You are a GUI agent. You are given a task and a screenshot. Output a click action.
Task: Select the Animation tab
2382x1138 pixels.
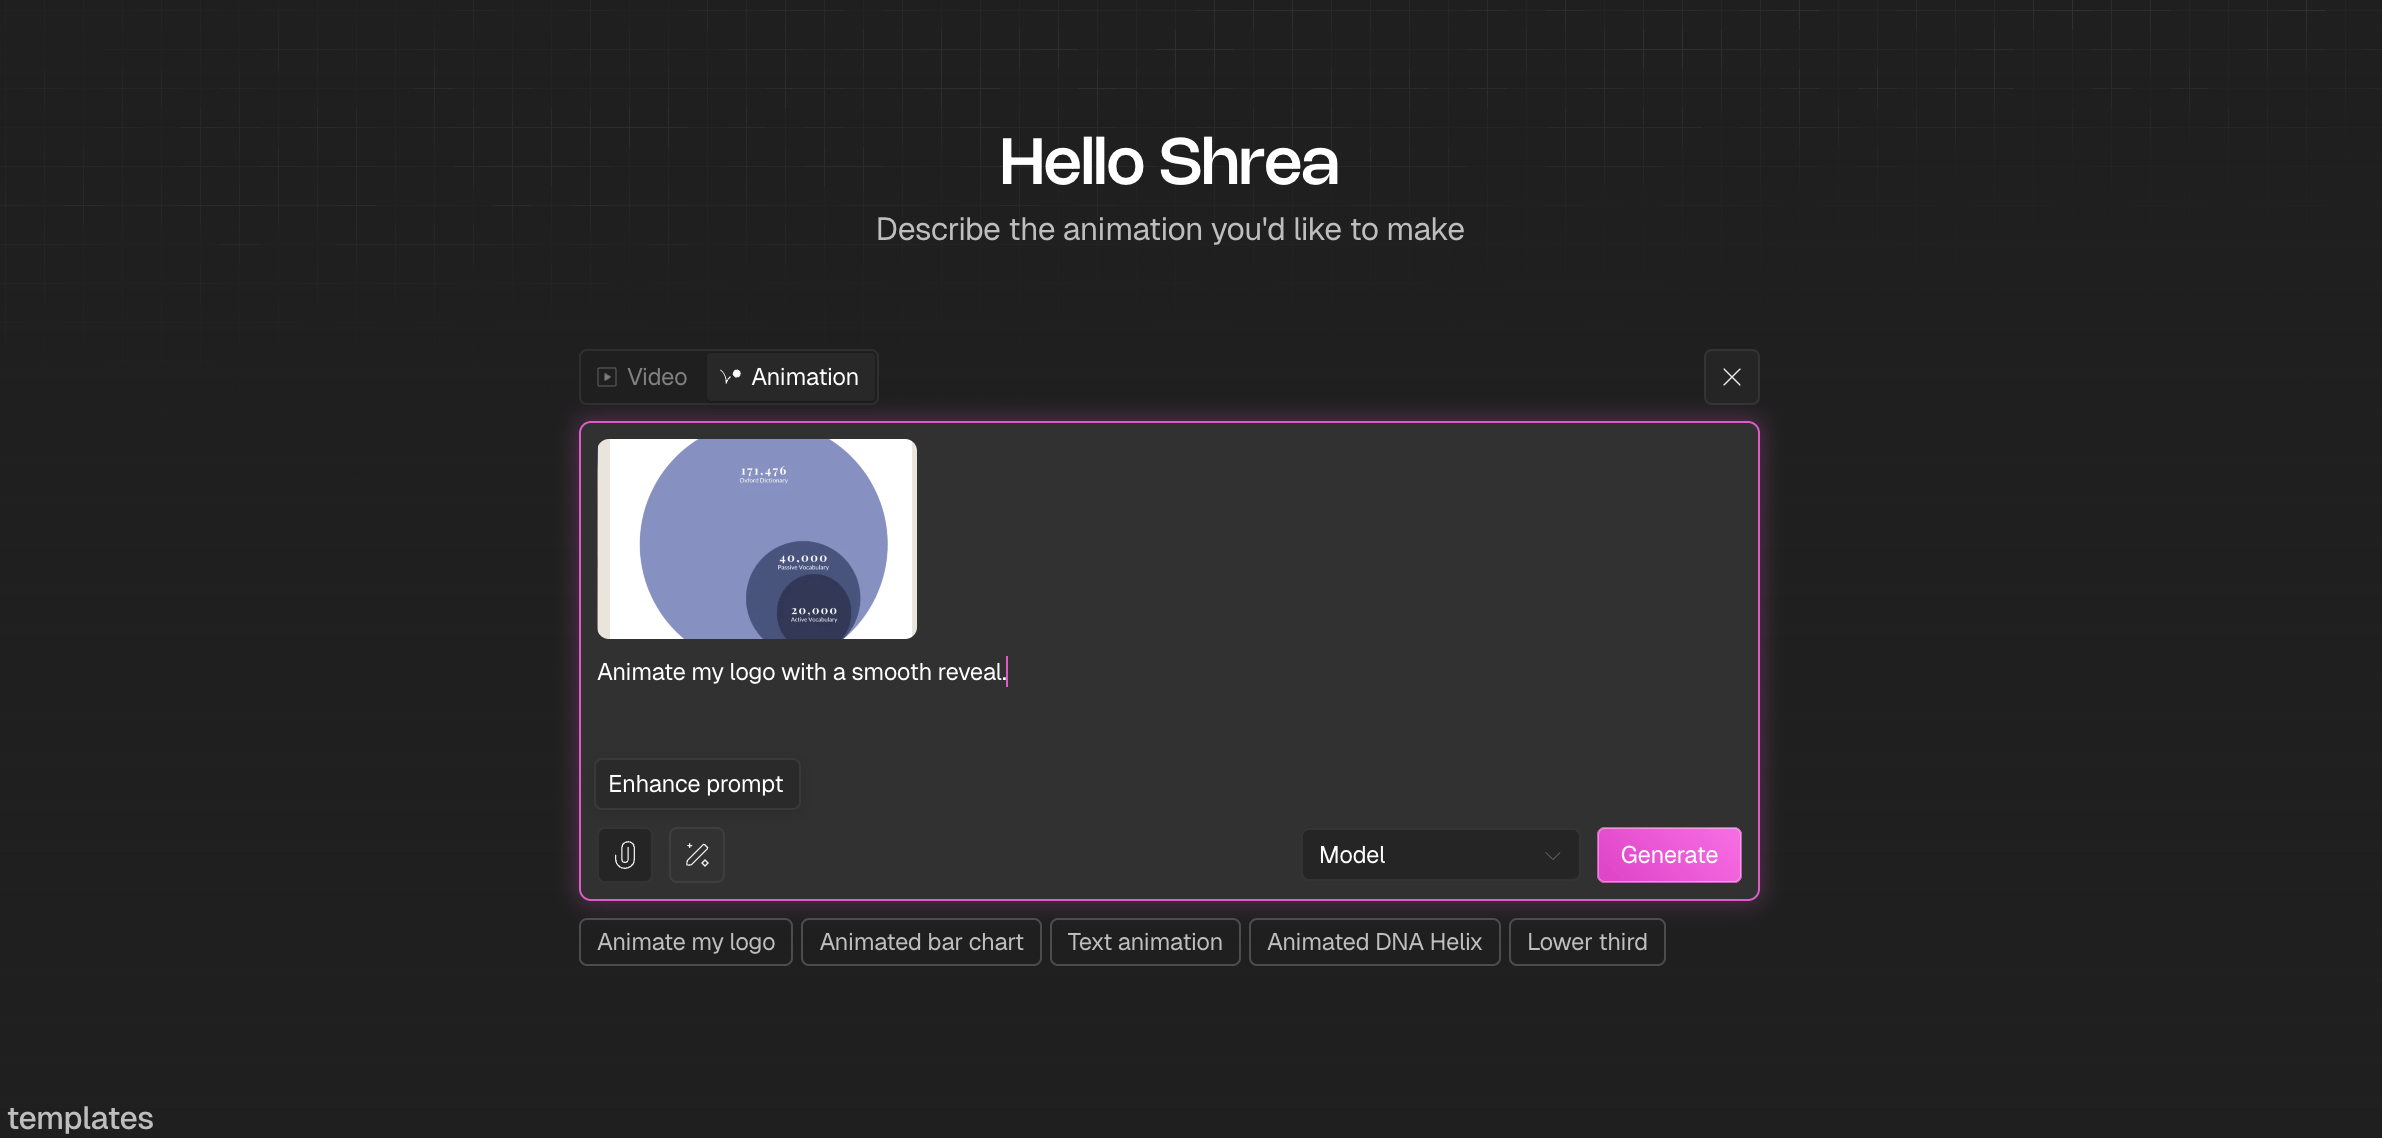tap(790, 377)
